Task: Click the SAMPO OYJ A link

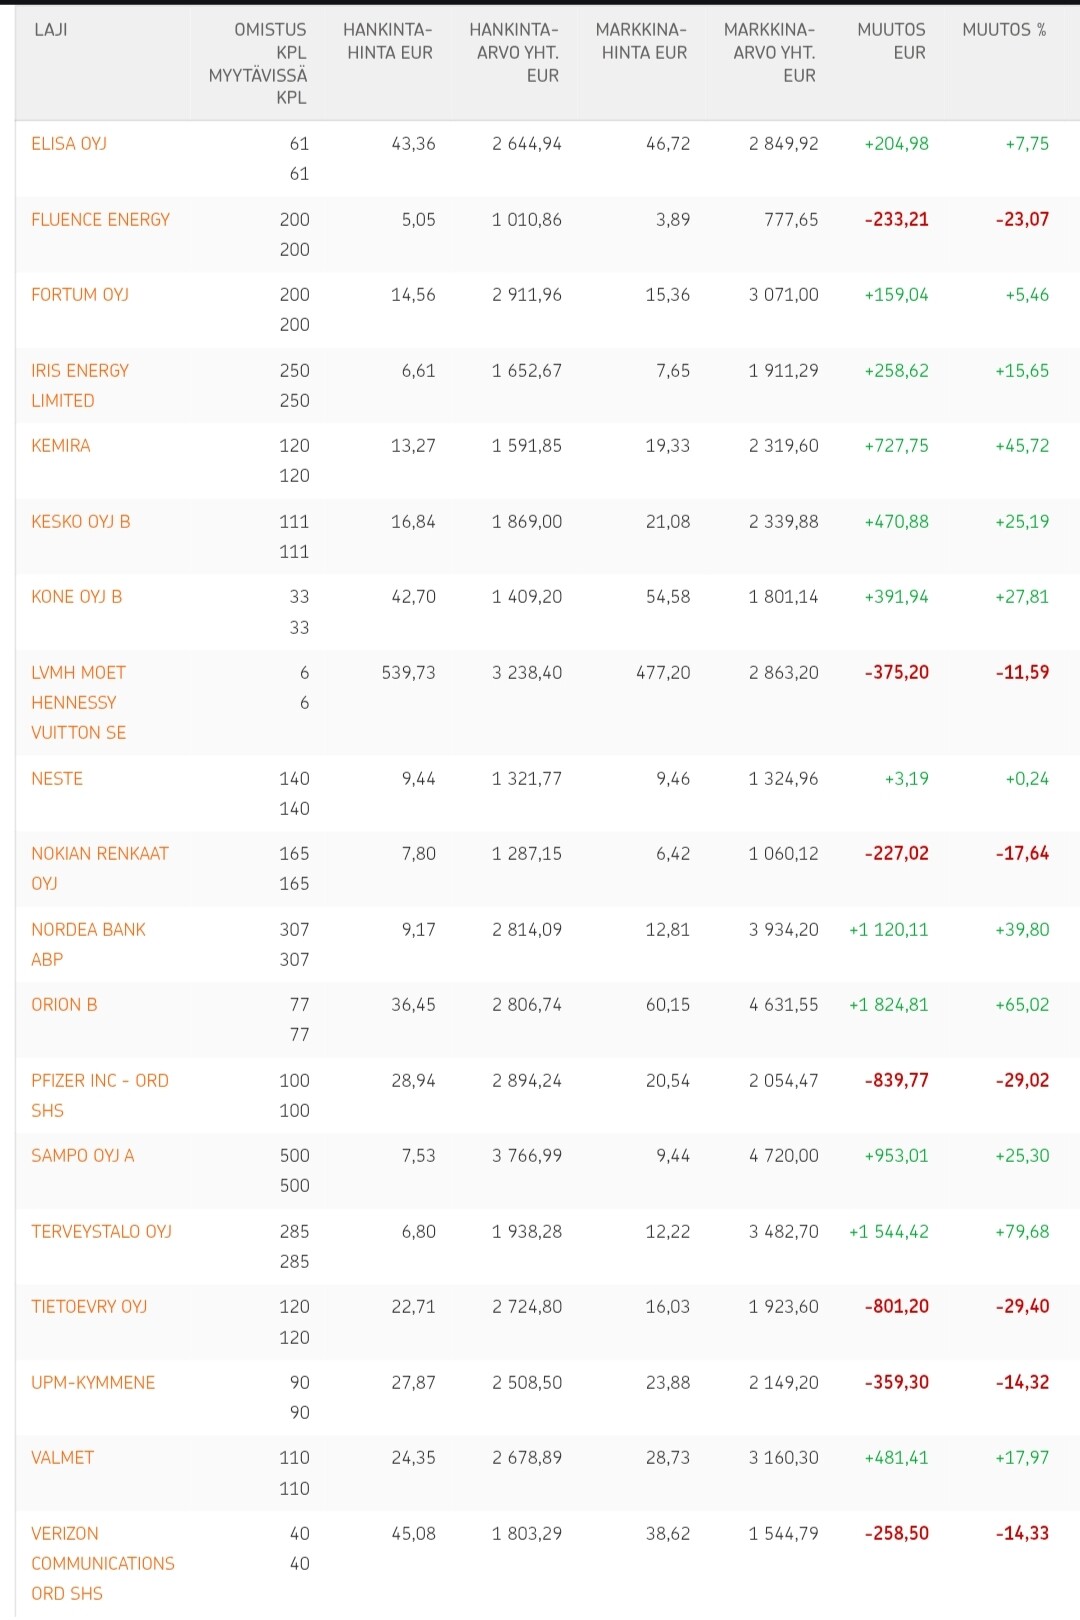Action: tap(83, 1156)
